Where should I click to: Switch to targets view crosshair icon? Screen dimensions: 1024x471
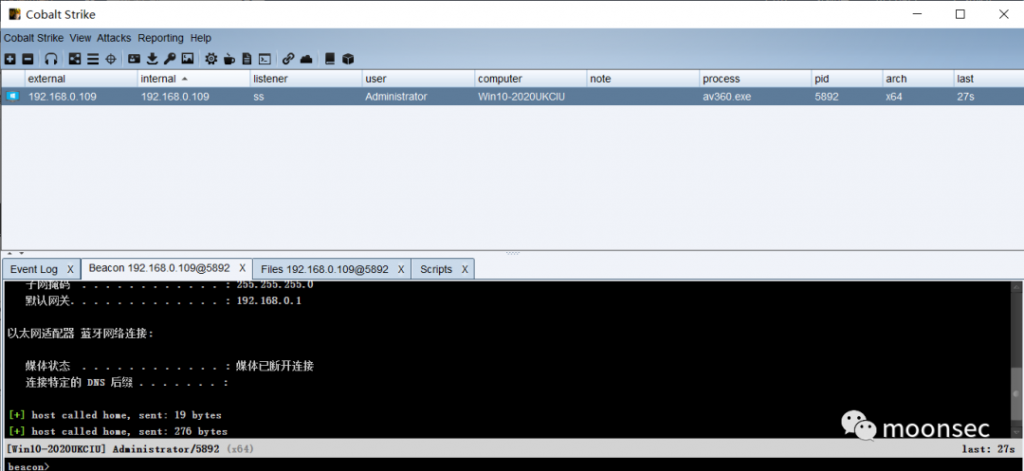(x=111, y=59)
